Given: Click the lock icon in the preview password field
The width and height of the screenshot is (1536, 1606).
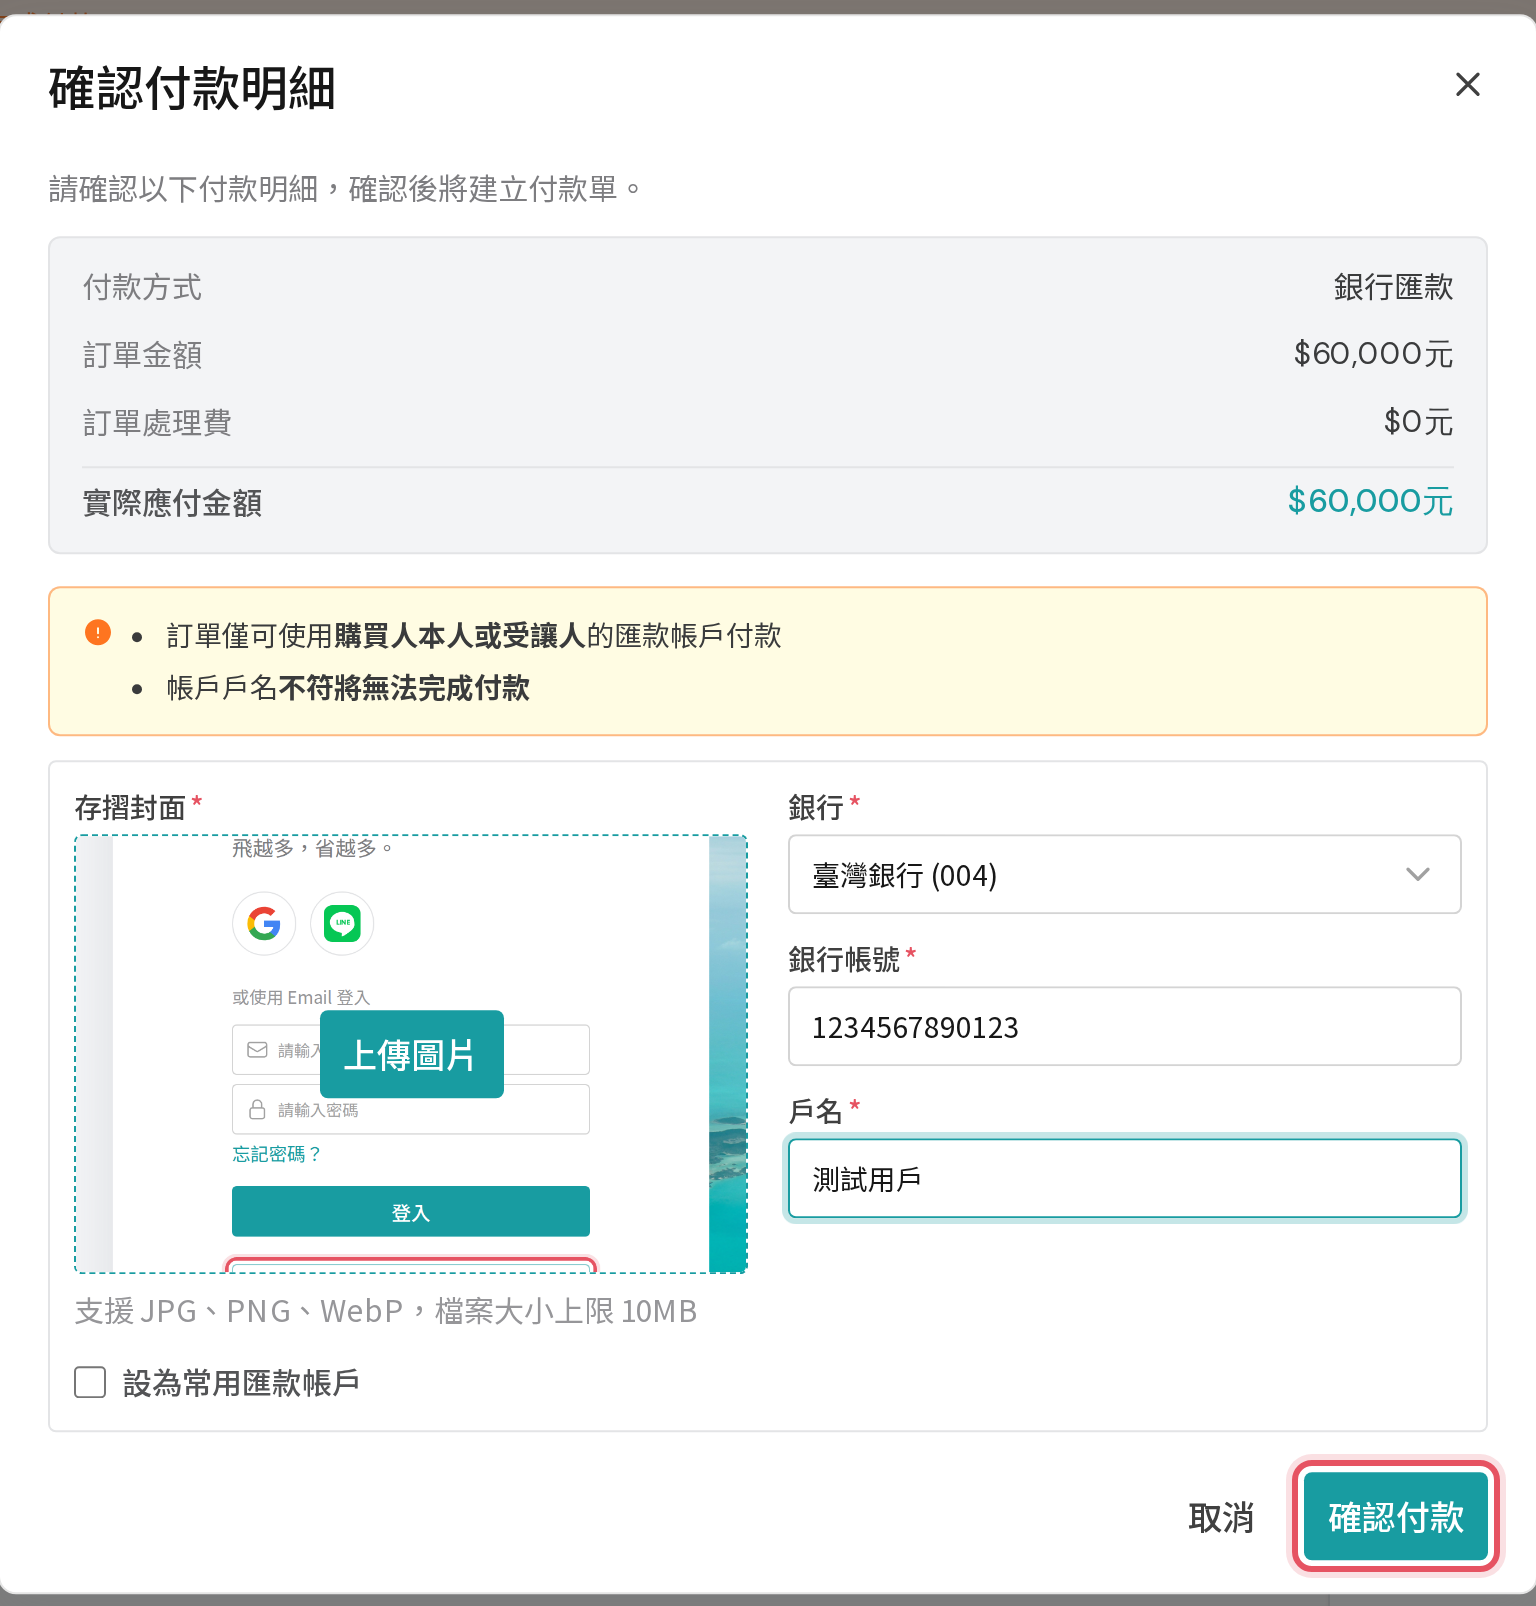Looking at the screenshot, I should pyautogui.click(x=257, y=1110).
